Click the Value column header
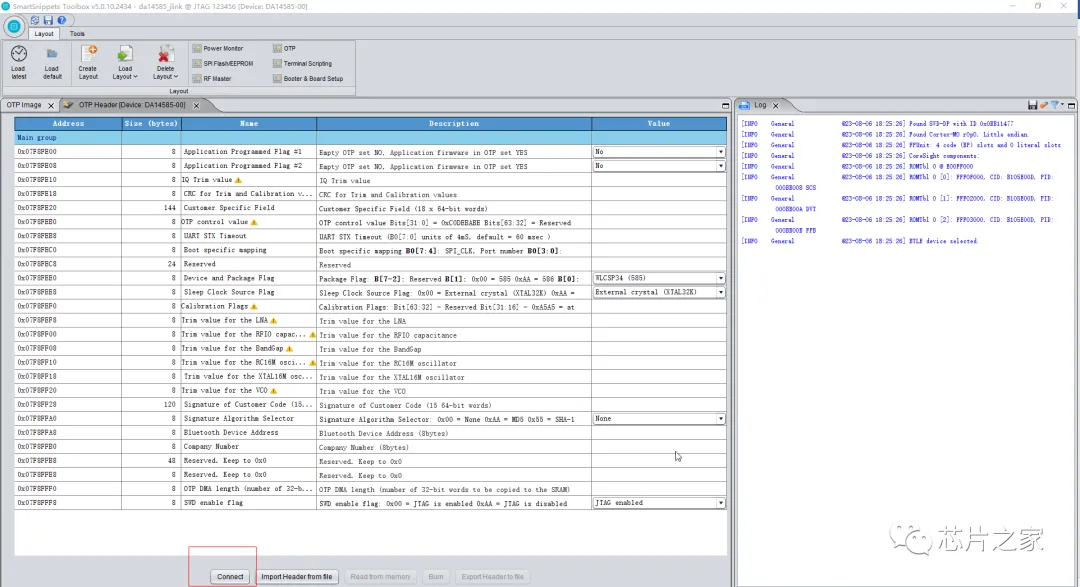Viewport: 1080px width, 587px height. [x=658, y=124]
